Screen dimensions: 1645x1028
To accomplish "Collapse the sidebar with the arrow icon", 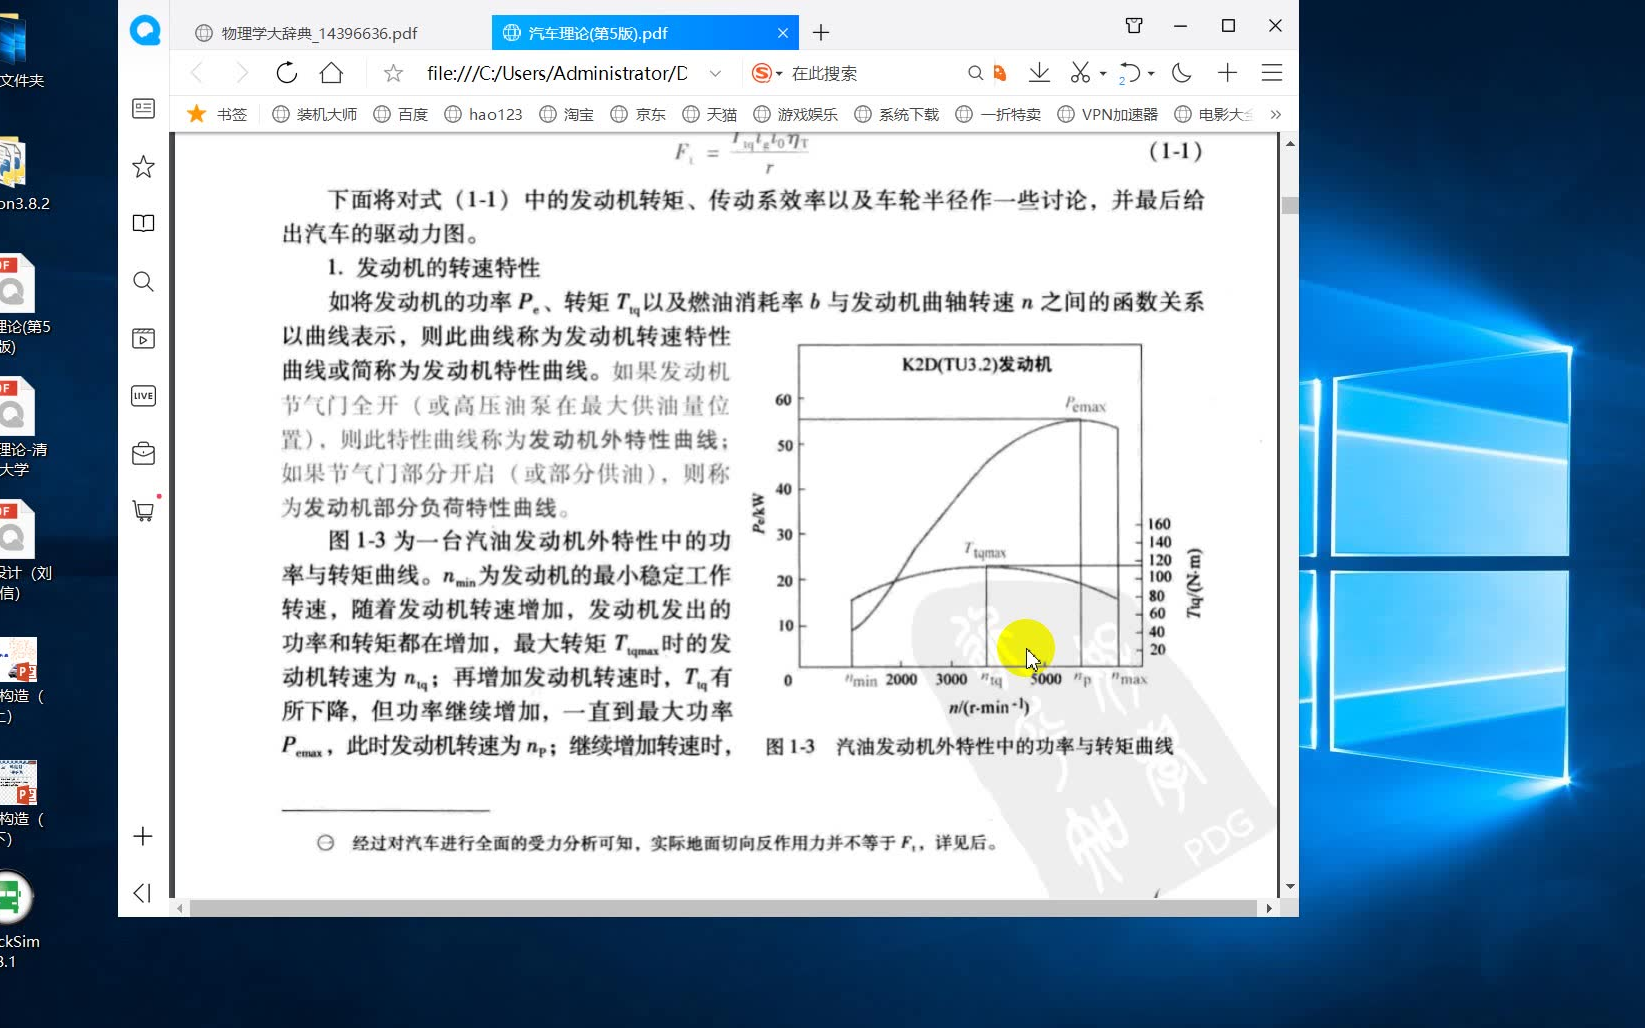I will click(143, 893).
